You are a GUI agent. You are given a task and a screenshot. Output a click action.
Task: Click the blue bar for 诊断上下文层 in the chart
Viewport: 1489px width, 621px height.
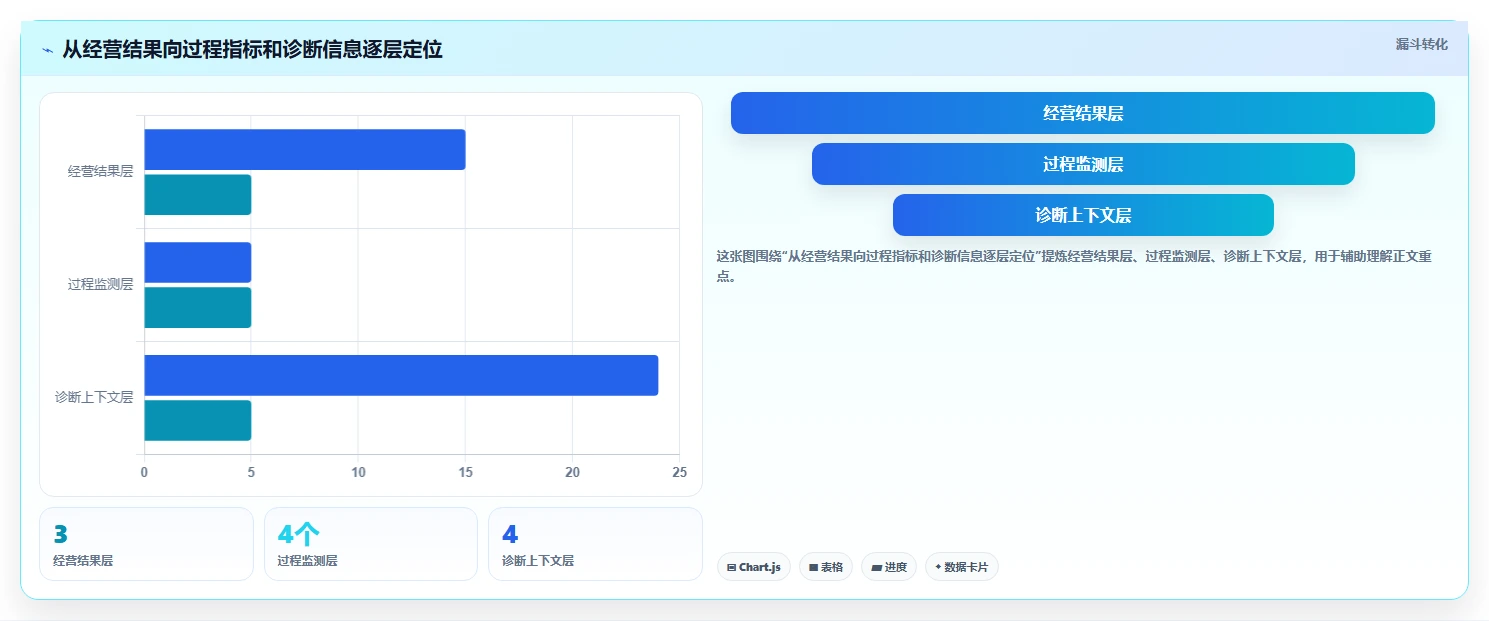coord(401,375)
